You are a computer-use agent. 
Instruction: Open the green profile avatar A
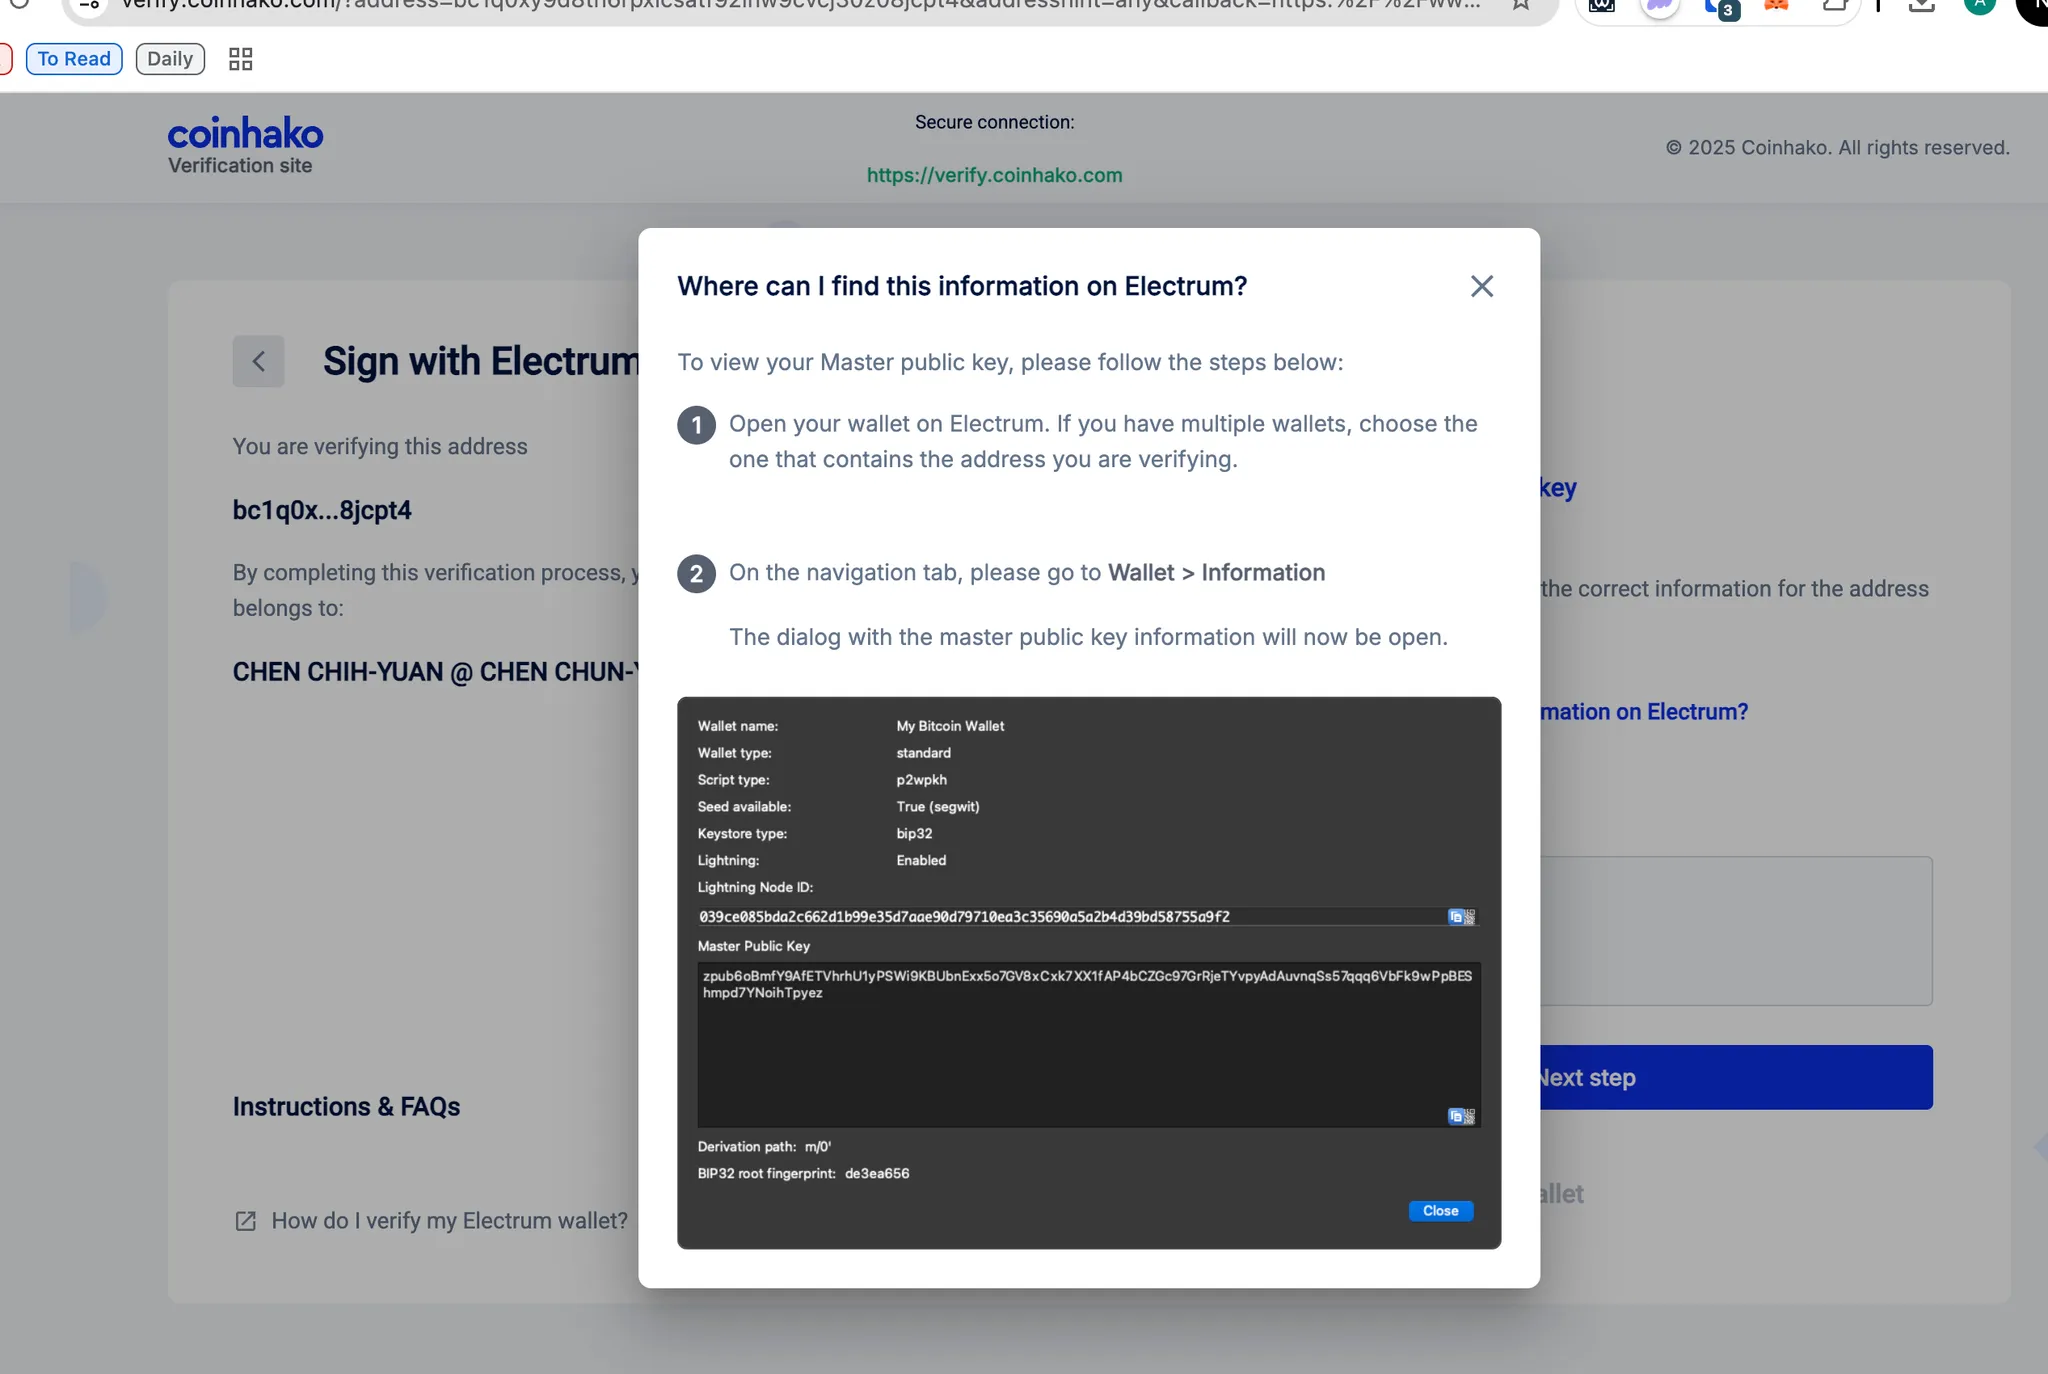click(1979, 5)
